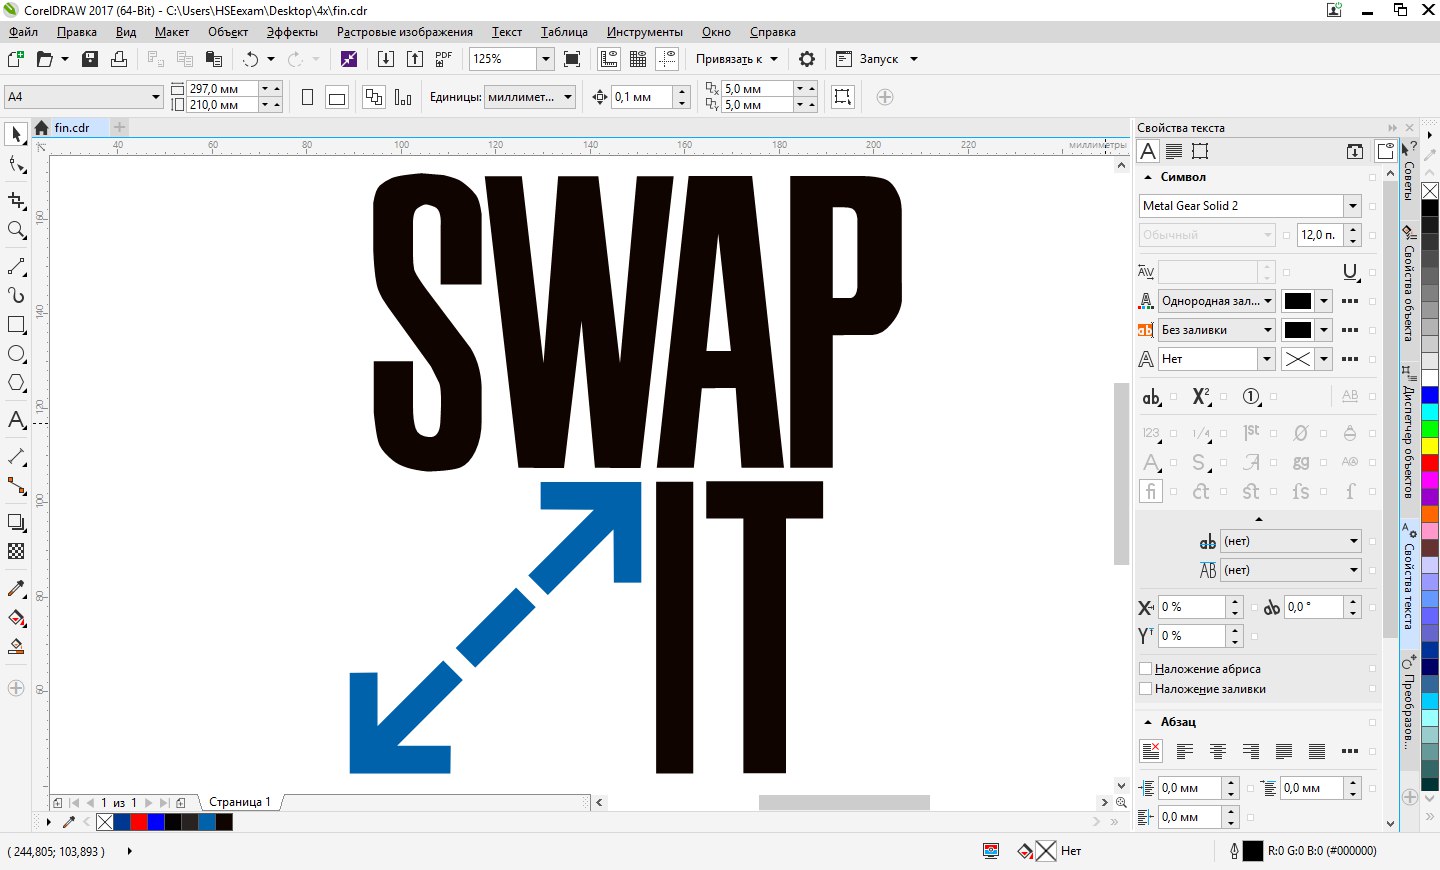Enable Наложение абриса checkbox

pyautogui.click(x=1146, y=668)
